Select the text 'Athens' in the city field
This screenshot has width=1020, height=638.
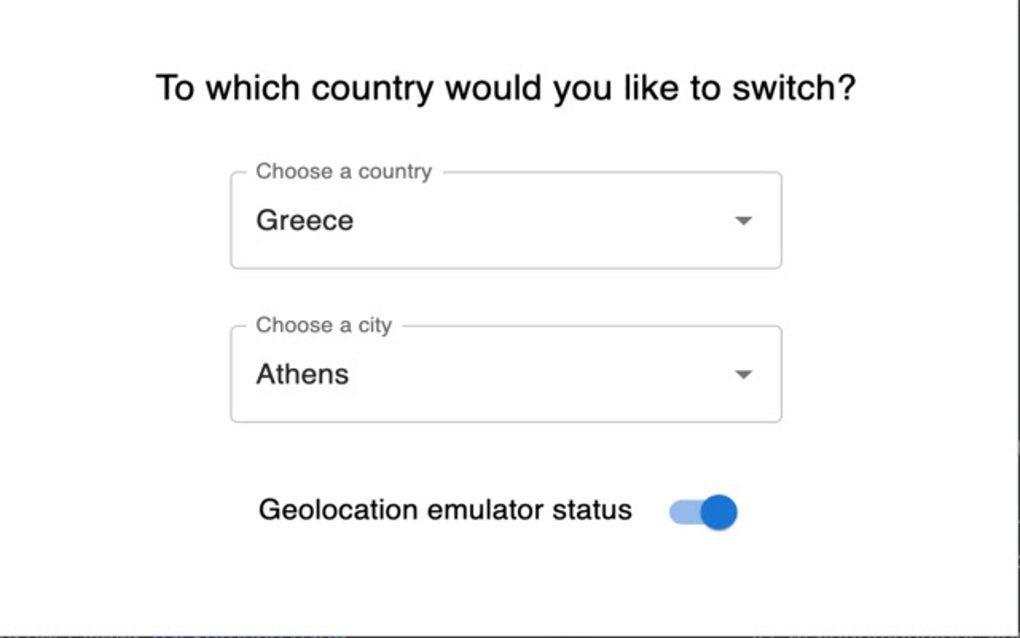(303, 374)
